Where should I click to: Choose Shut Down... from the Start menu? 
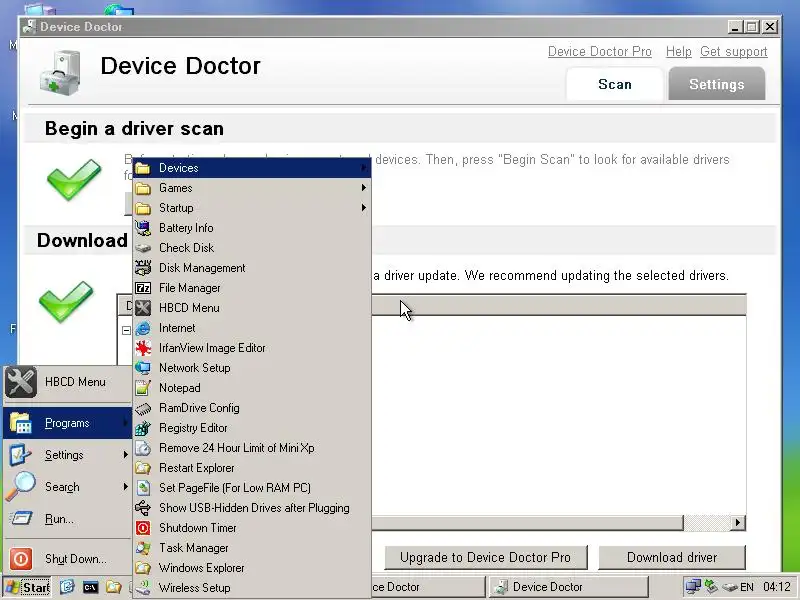click(x=67, y=559)
